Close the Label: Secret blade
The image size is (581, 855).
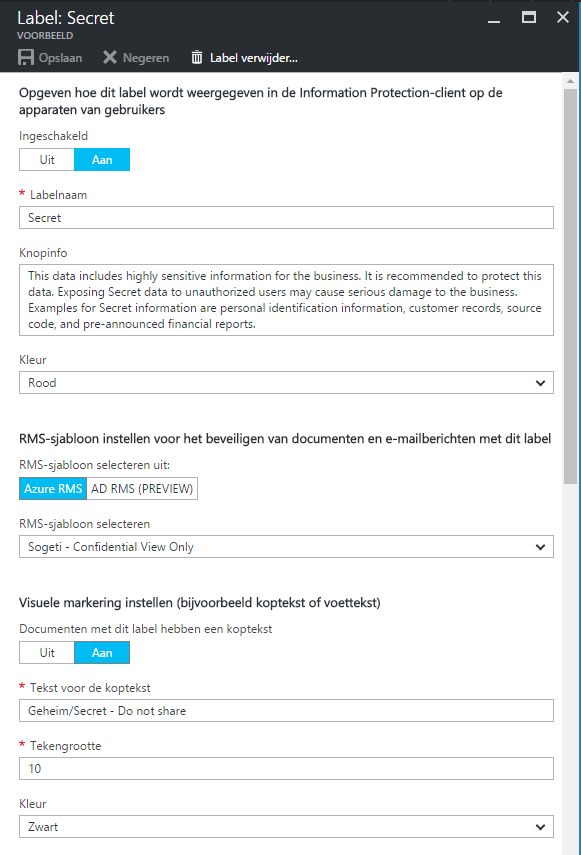[563, 17]
